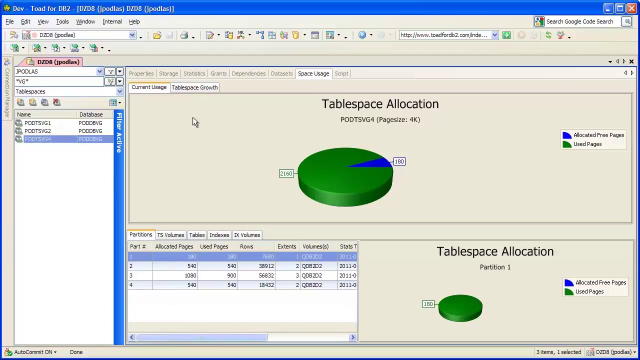Switch to the Tablespace Growth tab
The height and width of the screenshot is (360, 640).
[x=195, y=87]
